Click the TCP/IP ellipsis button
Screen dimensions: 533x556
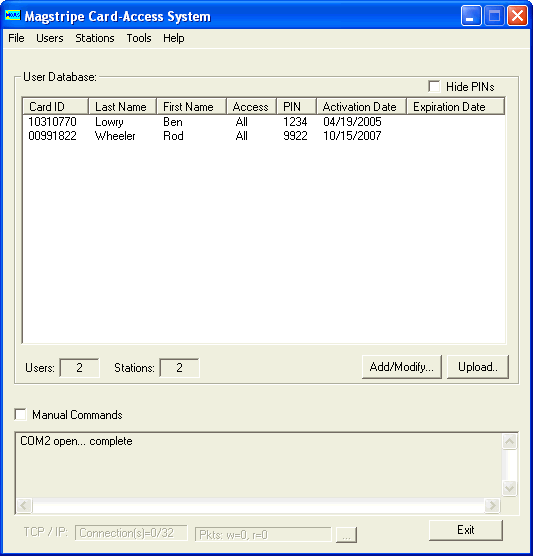346,534
